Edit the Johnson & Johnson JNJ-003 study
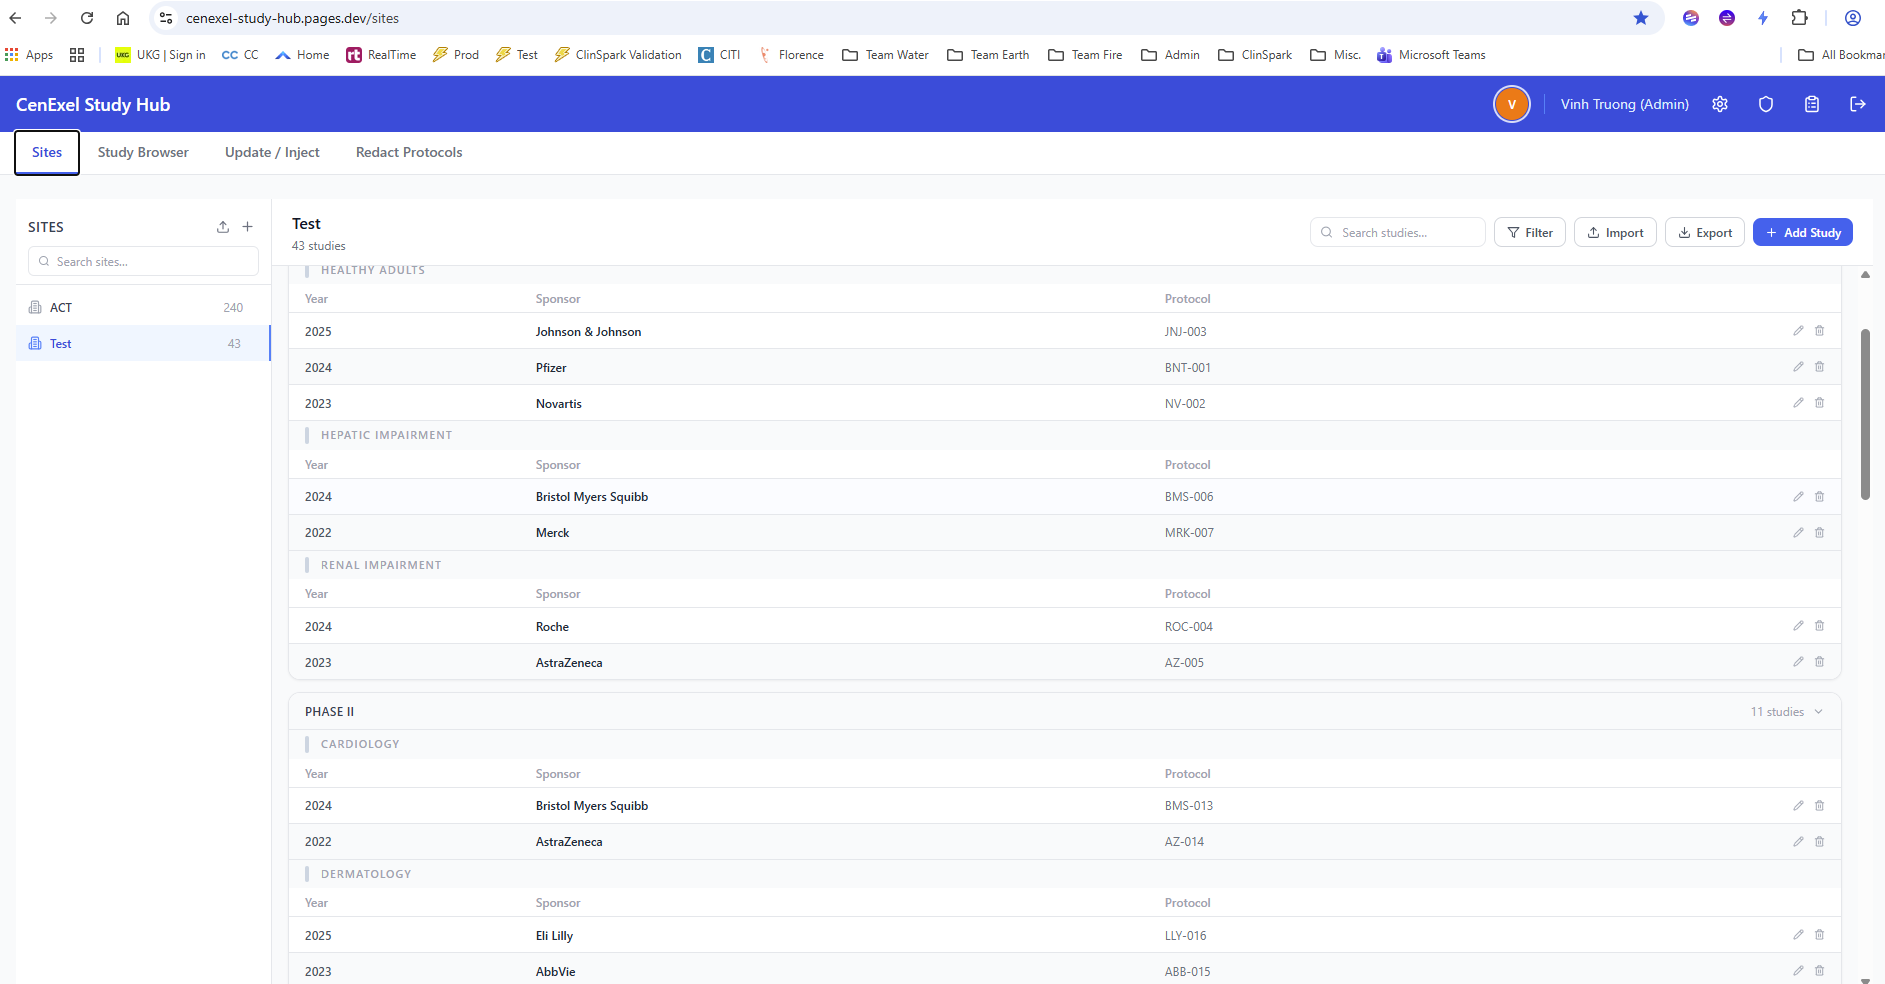The height and width of the screenshot is (984, 1885). [x=1798, y=331]
